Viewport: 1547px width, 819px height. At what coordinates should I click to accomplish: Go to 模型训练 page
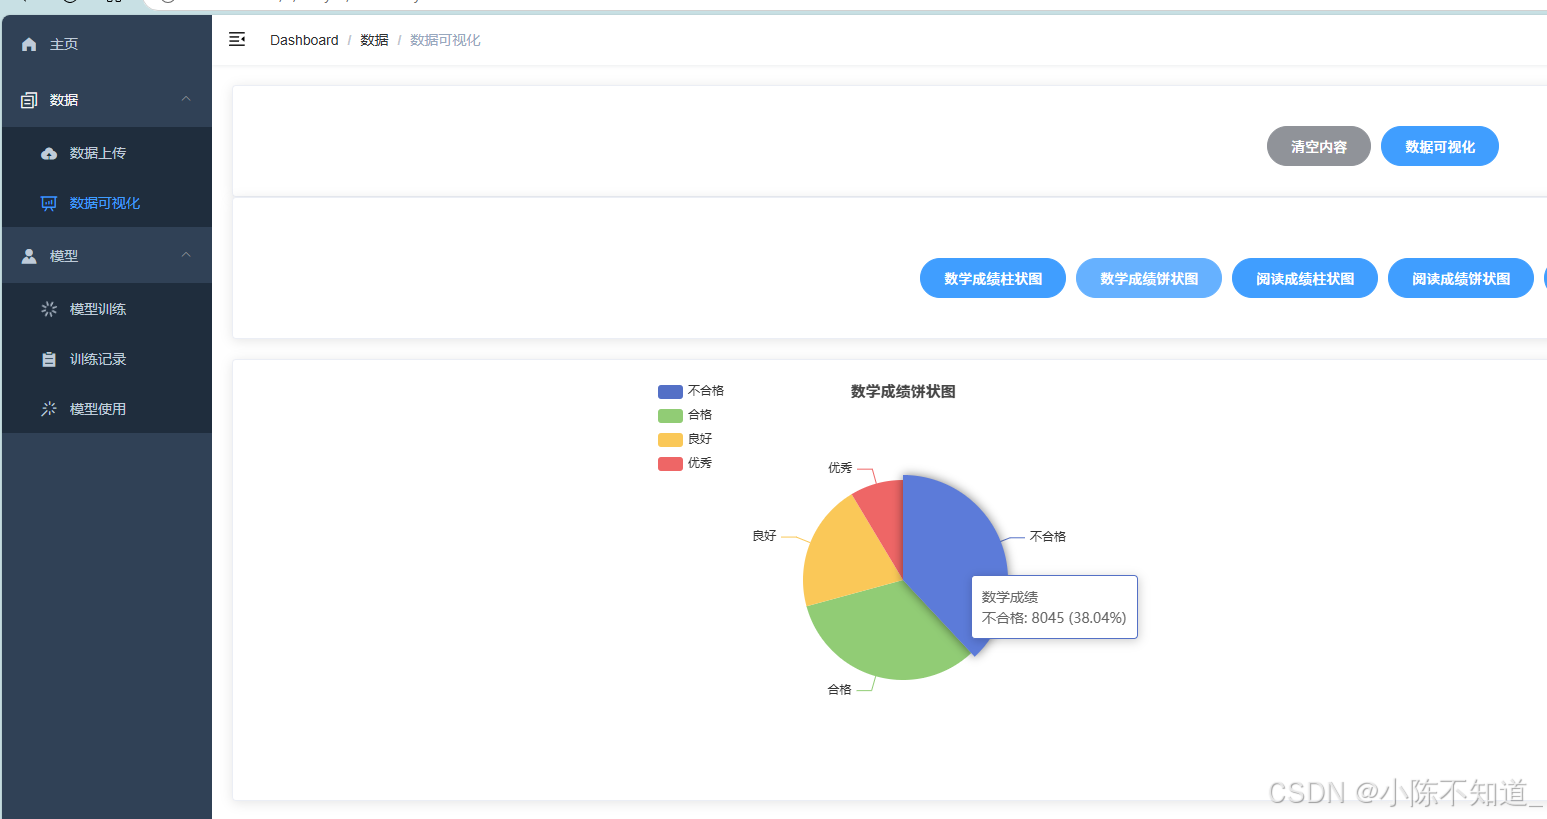coord(107,309)
